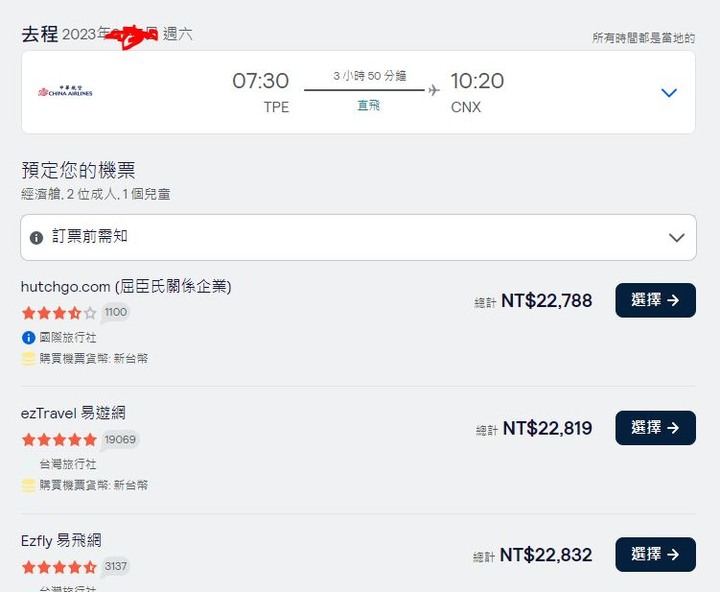Open the 3137 reviews count for Ezfly

pyautogui.click(x=115, y=566)
